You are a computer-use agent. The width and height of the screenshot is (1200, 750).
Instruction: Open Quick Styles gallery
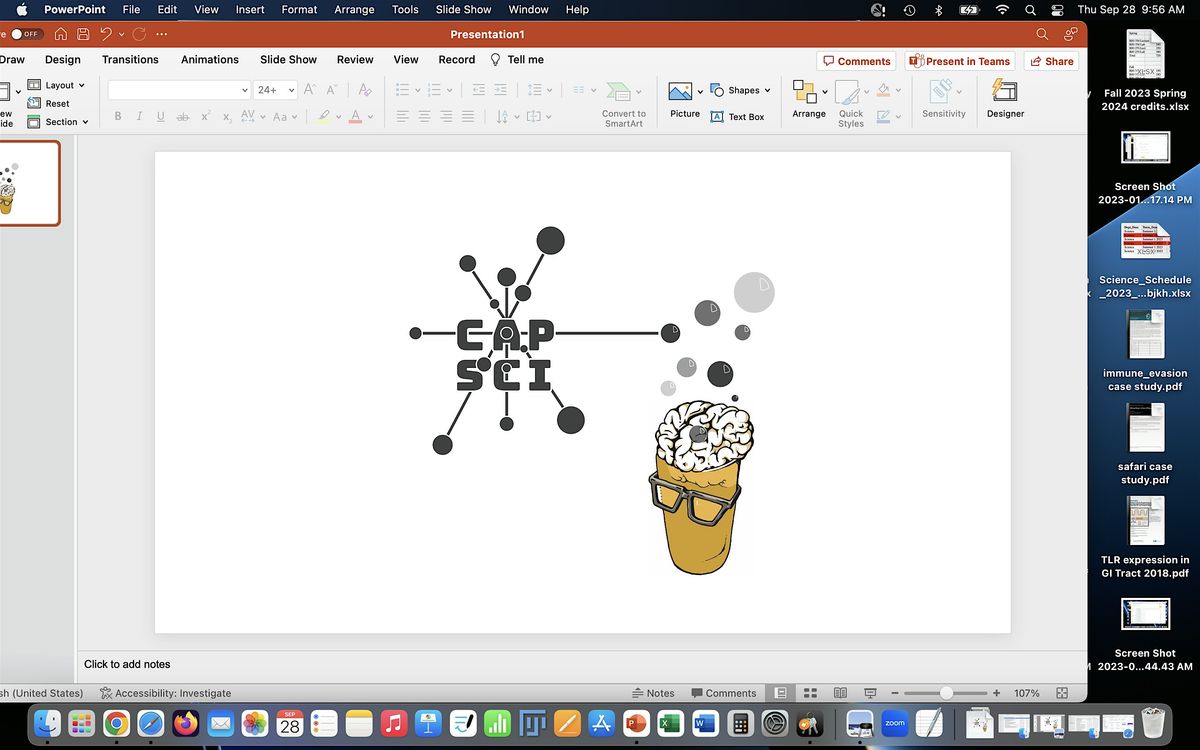851,104
